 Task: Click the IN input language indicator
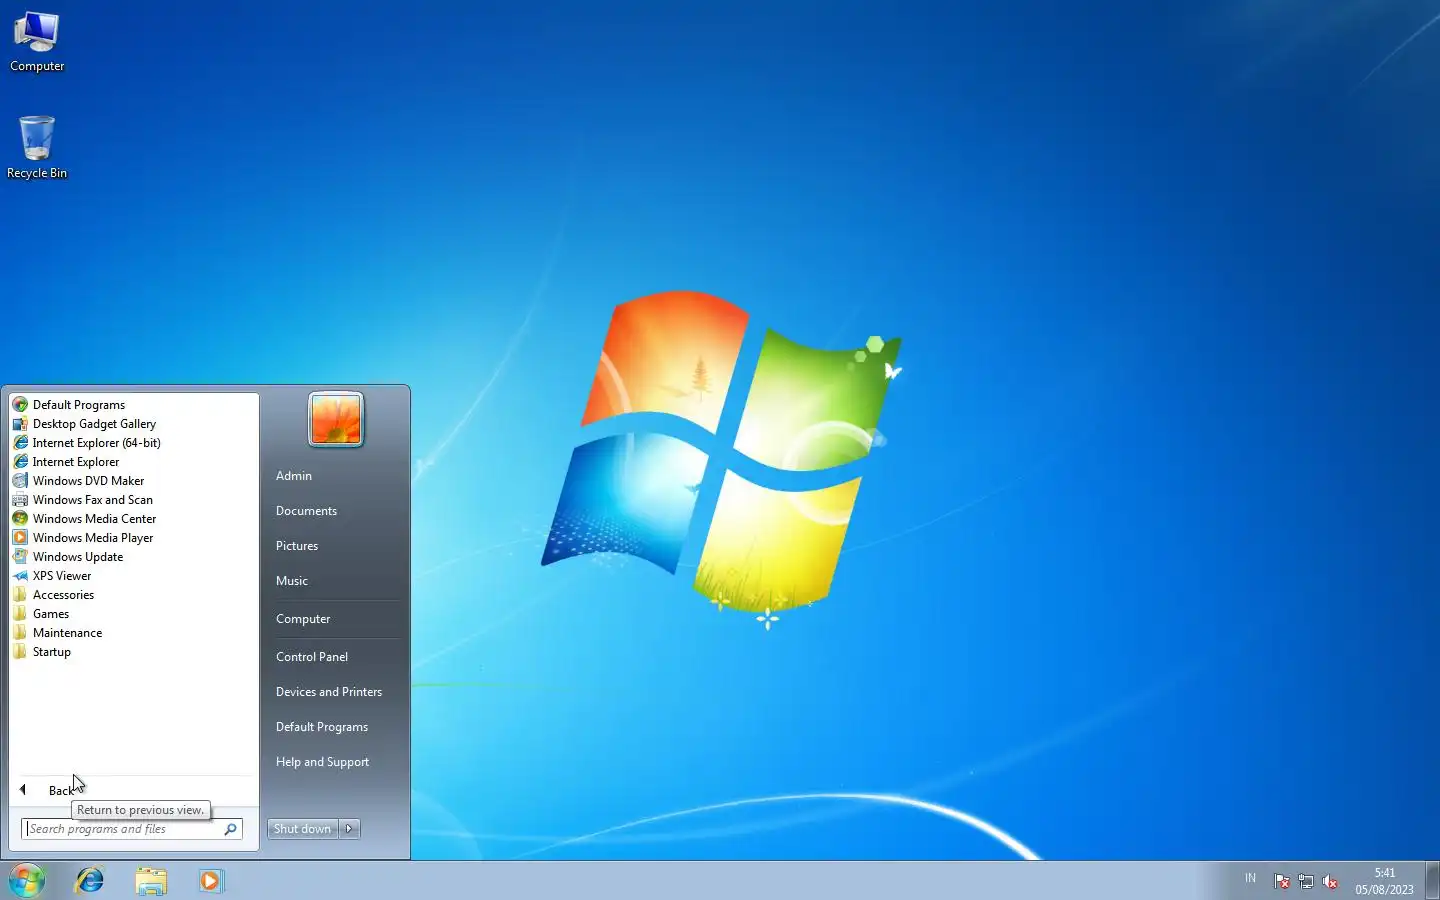[x=1250, y=878]
